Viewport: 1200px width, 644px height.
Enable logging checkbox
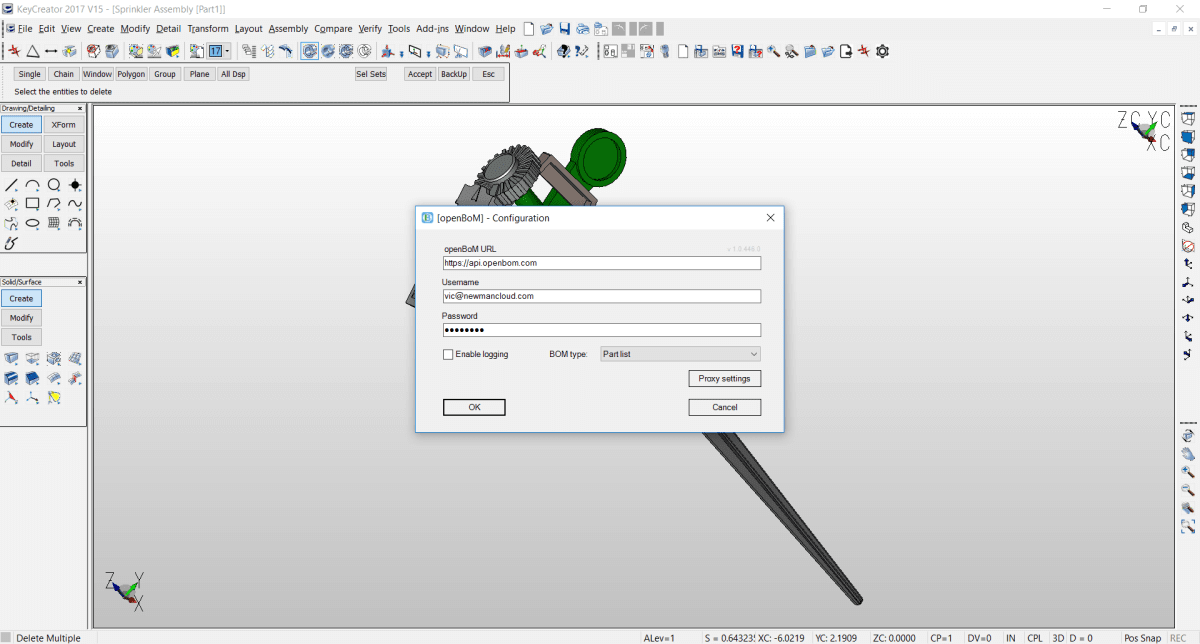coord(448,354)
